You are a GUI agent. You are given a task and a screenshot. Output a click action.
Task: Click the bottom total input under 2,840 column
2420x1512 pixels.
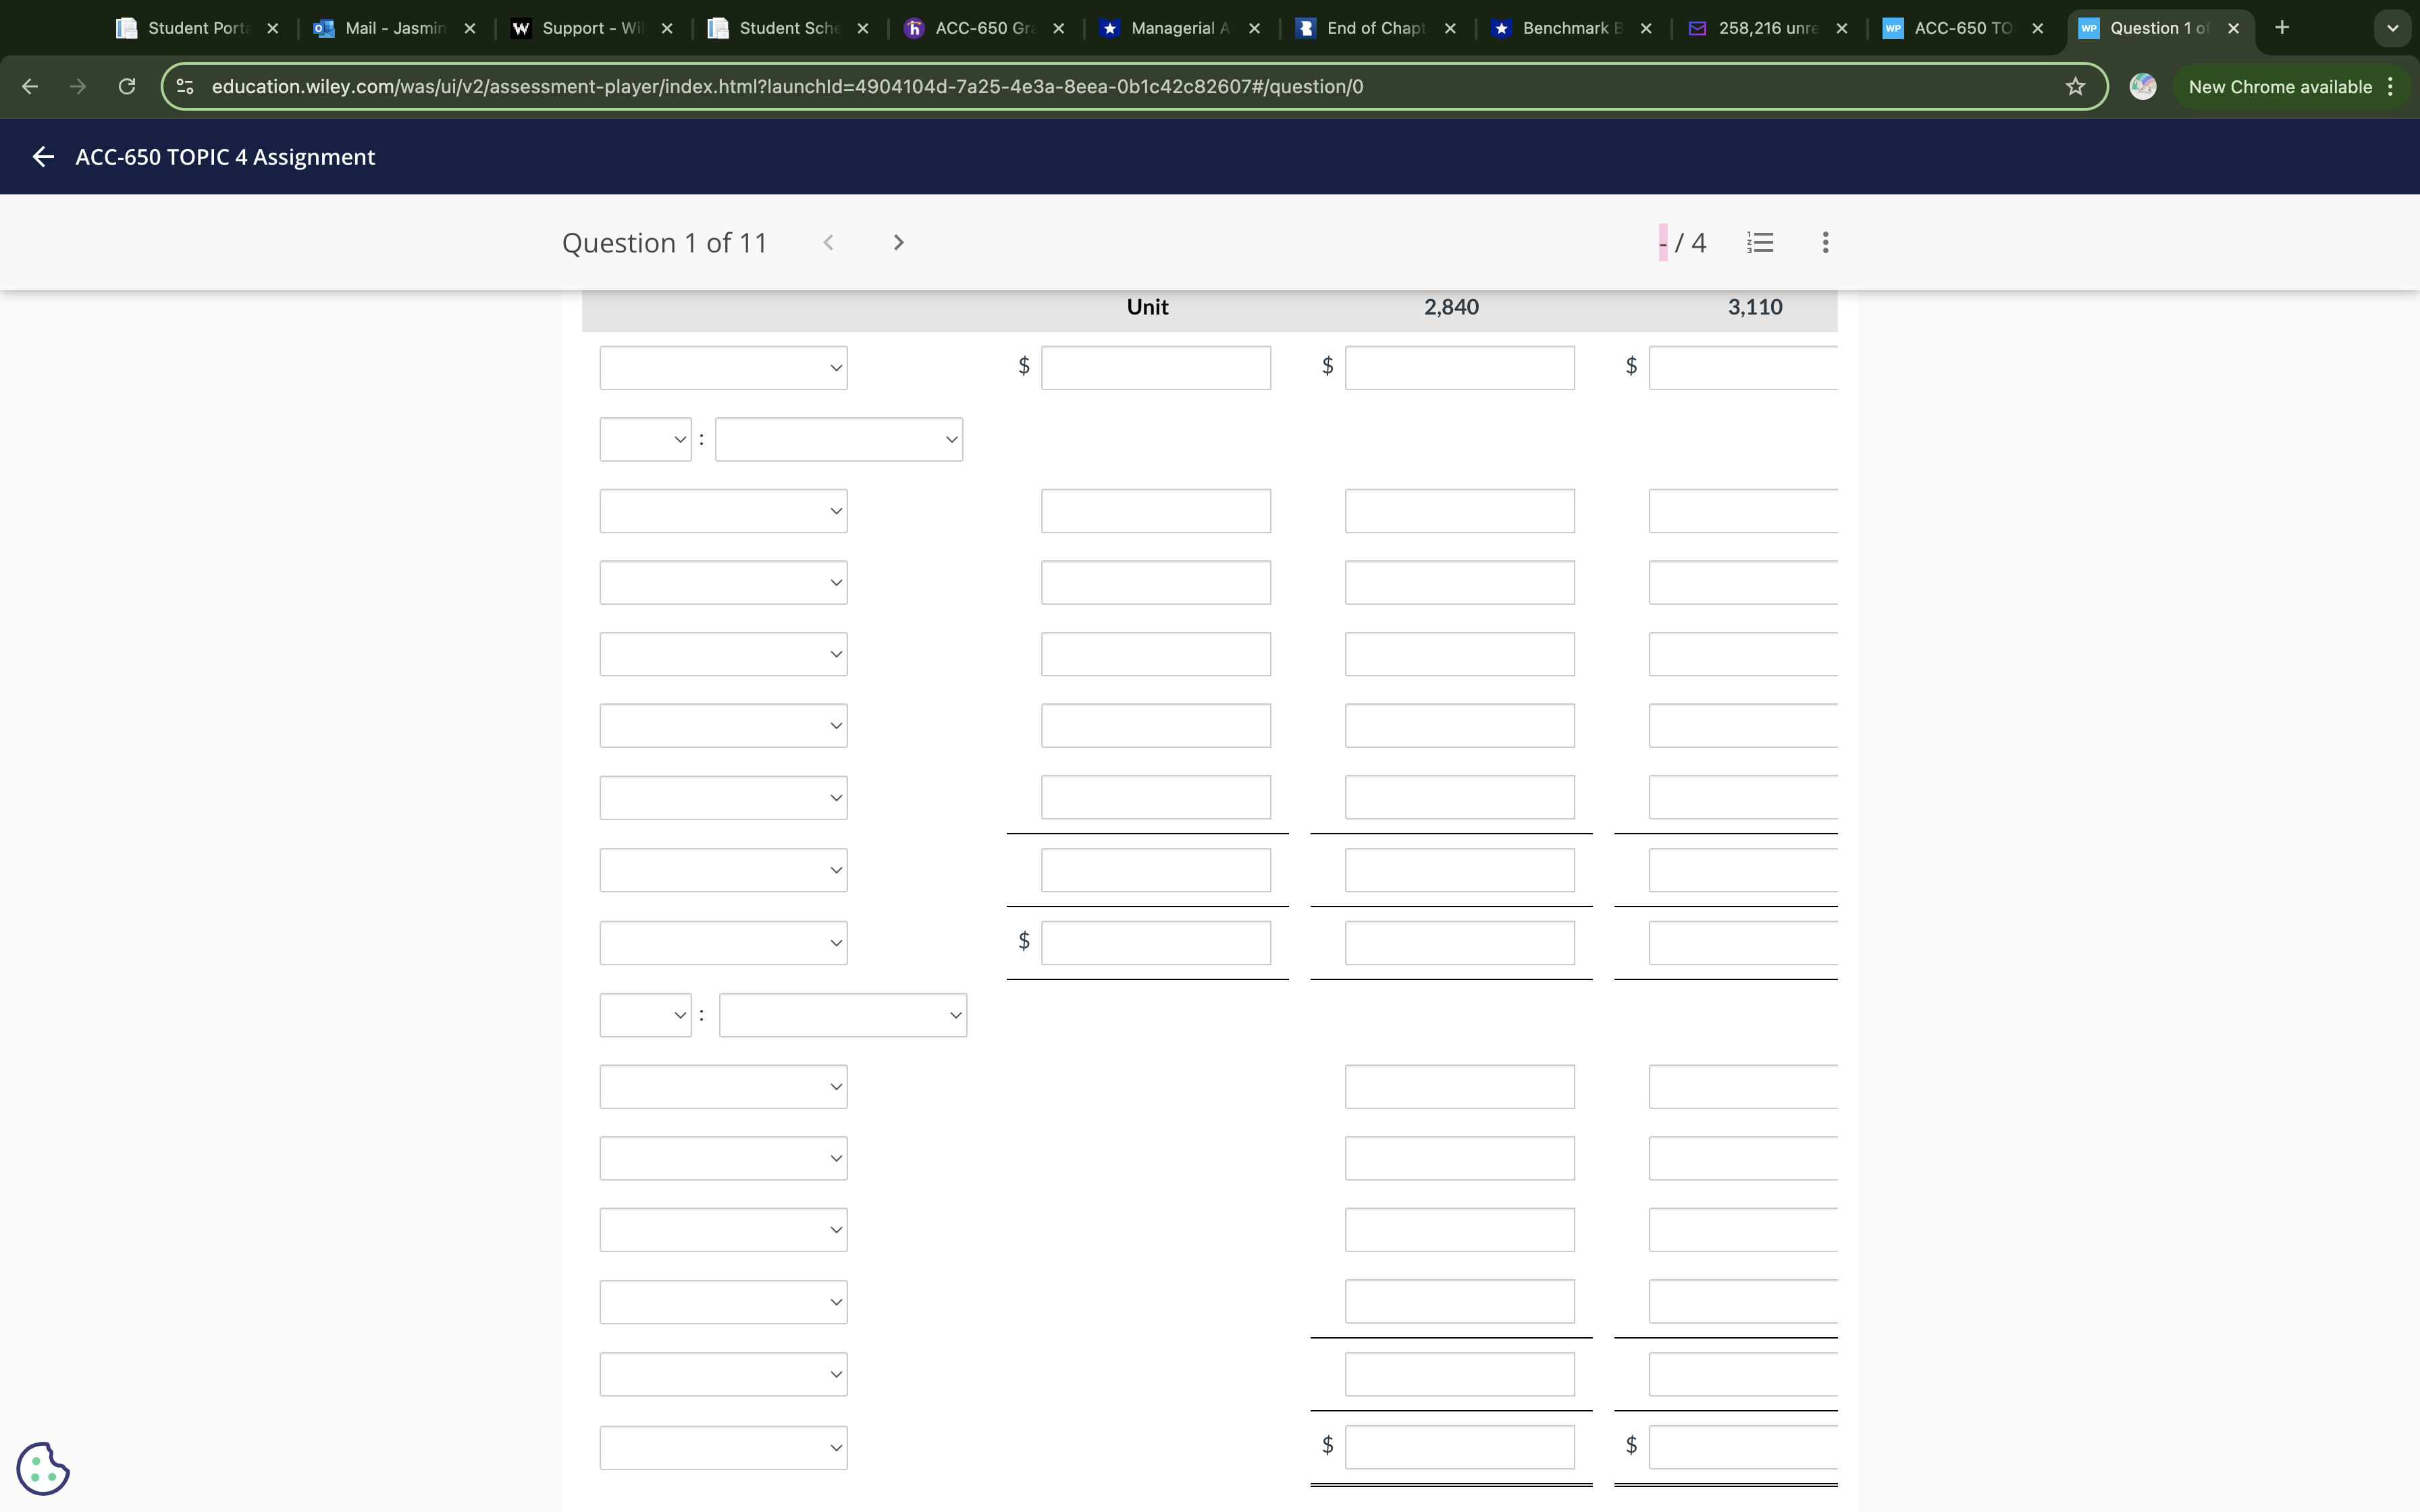tap(1459, 1447)
